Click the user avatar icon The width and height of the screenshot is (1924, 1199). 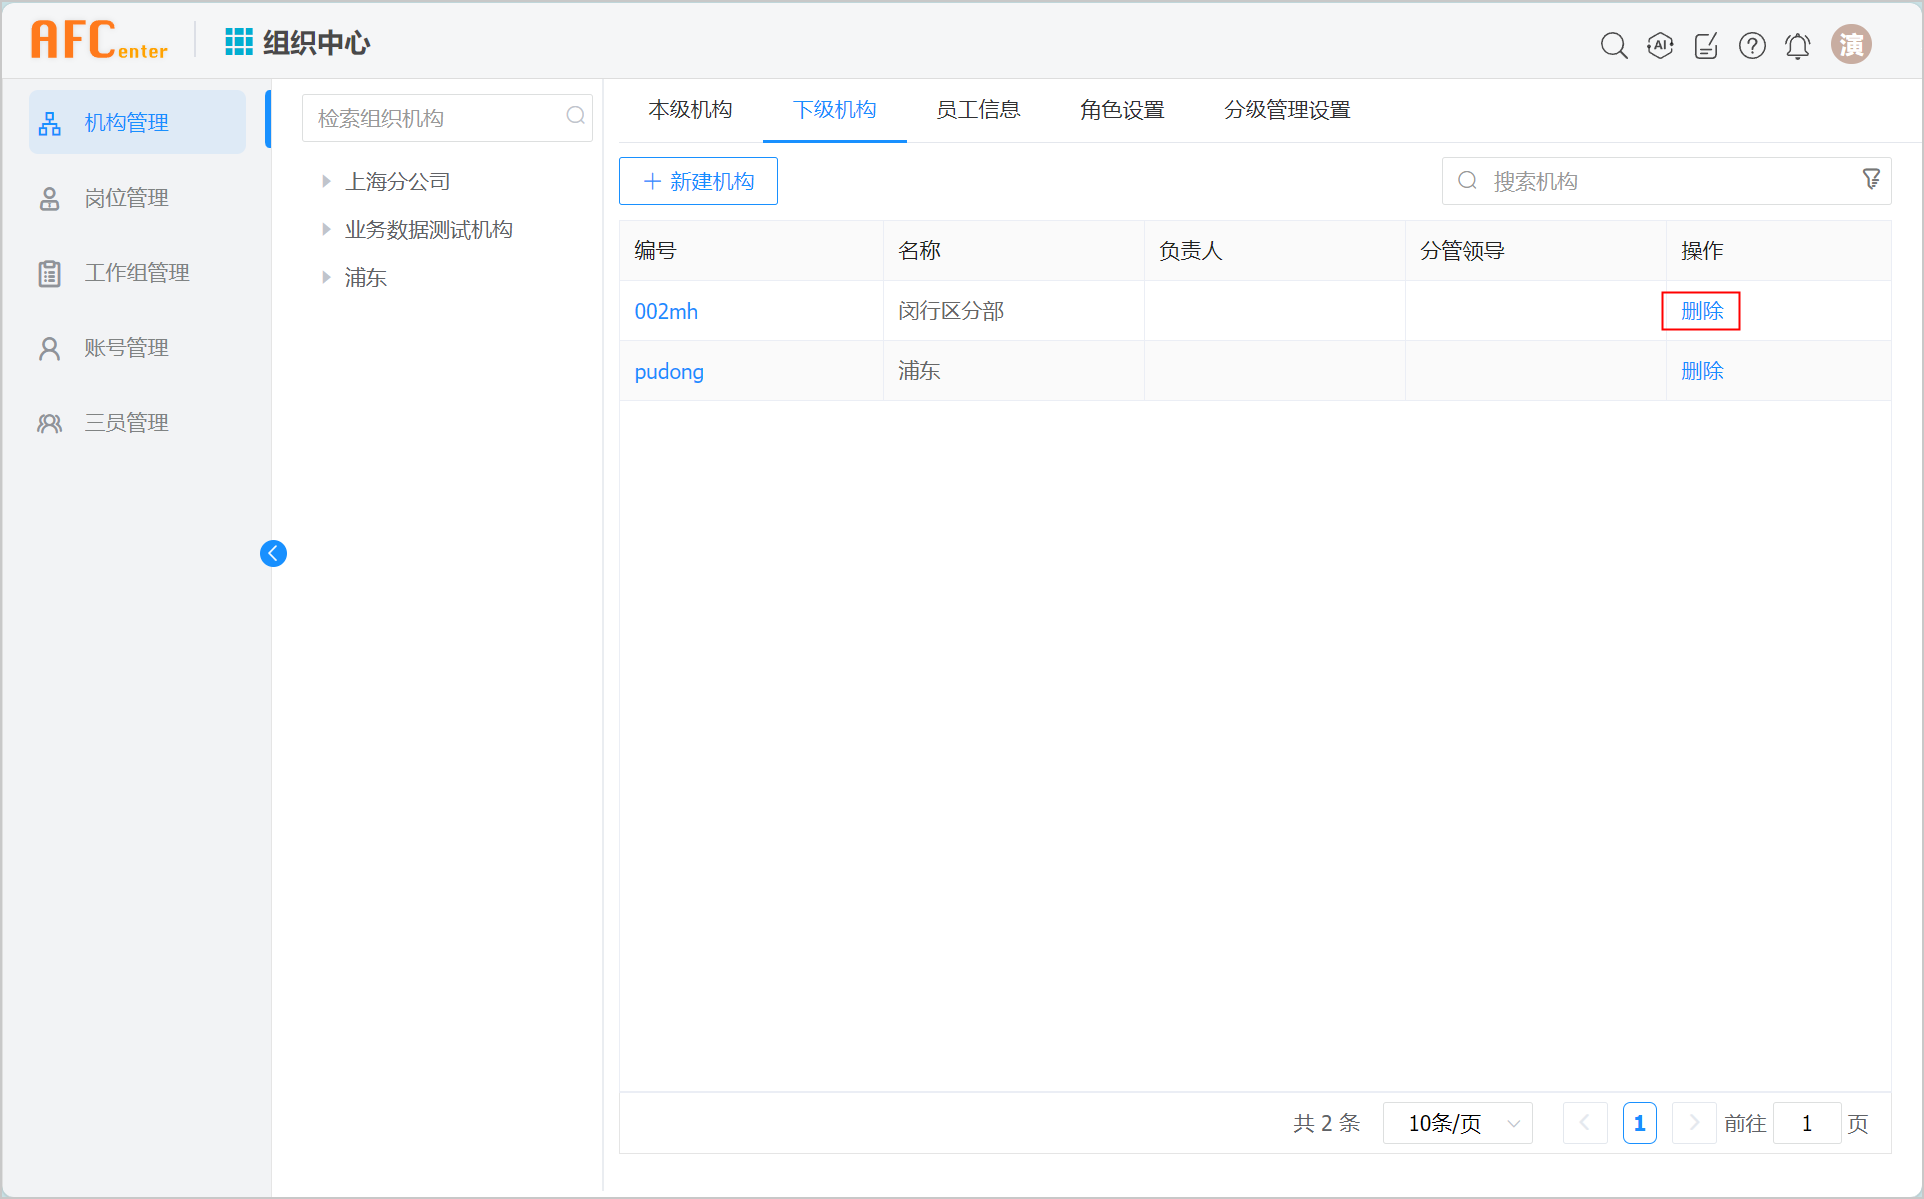click(1851, 45)
